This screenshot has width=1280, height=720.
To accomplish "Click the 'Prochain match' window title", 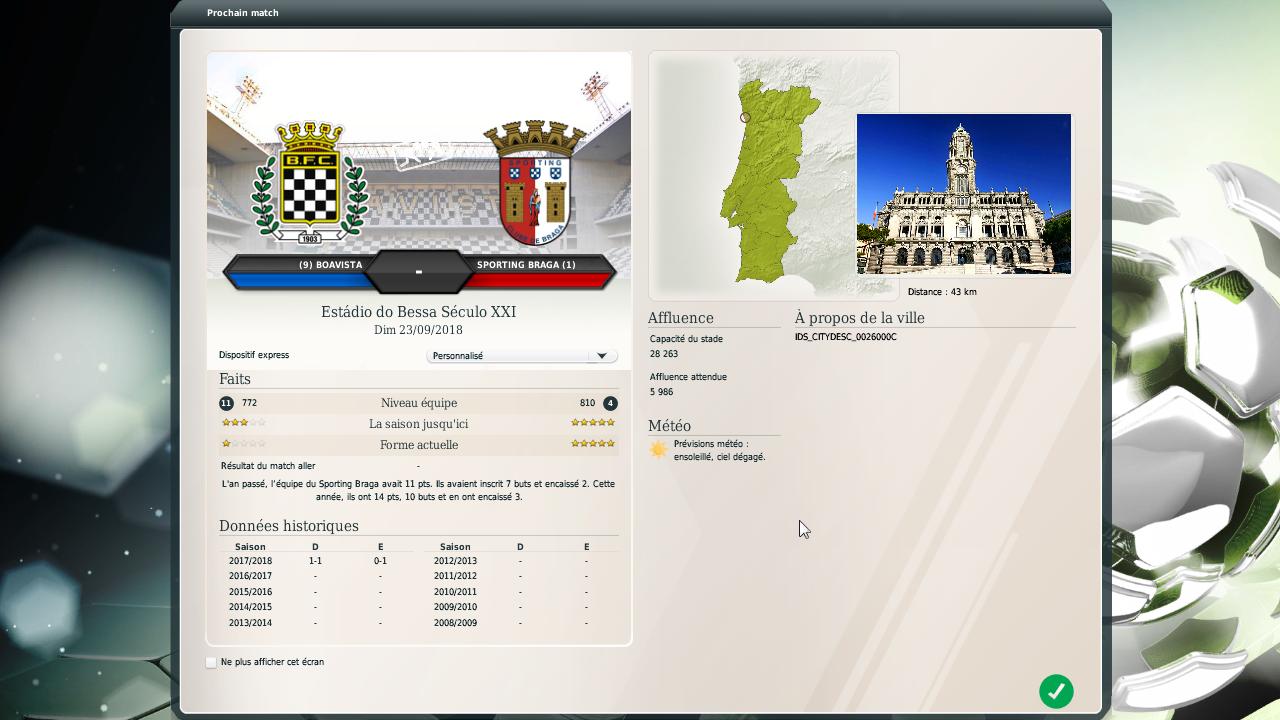I will 243,13.
